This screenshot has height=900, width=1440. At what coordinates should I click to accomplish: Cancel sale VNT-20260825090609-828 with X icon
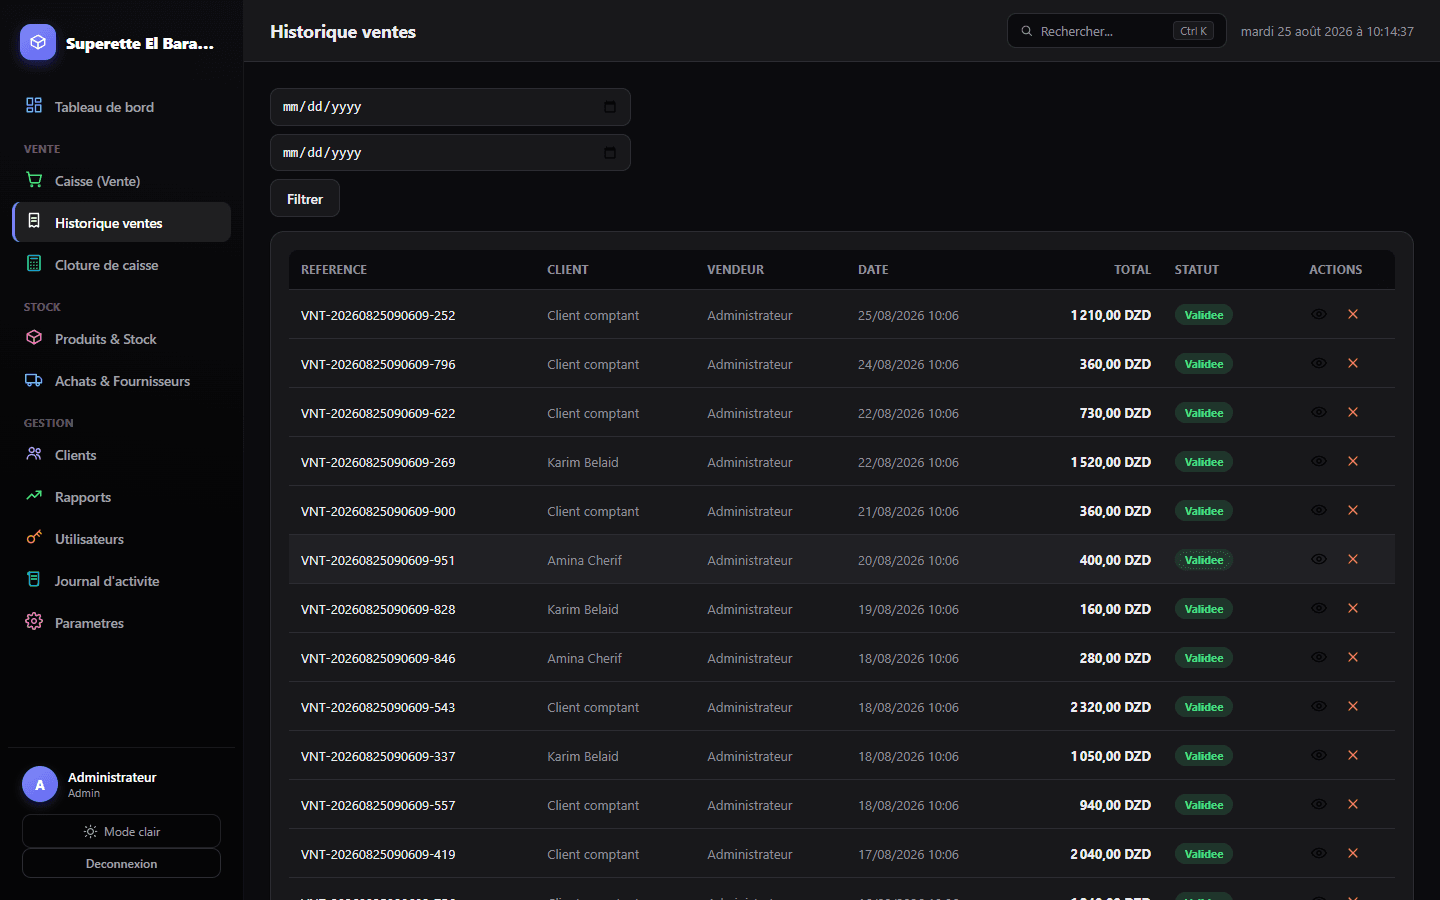point(1353,608)
